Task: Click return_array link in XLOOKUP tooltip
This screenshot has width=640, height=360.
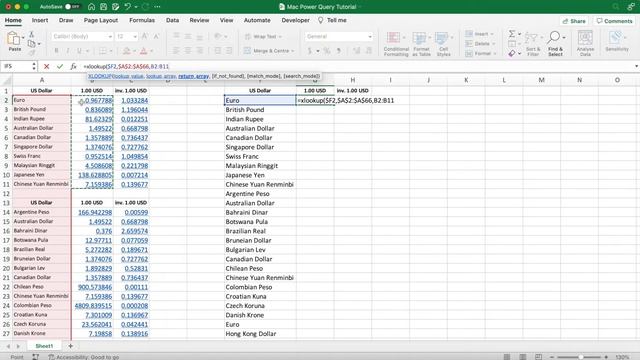Action: pos(193,76)
